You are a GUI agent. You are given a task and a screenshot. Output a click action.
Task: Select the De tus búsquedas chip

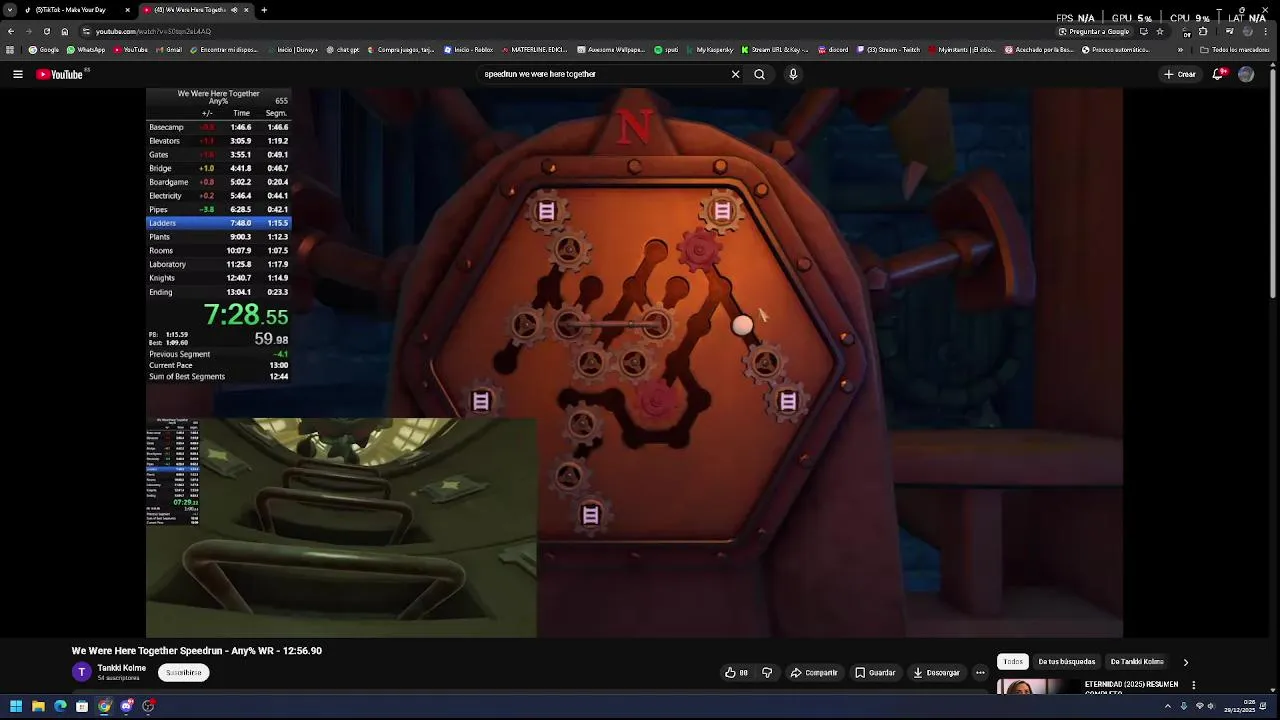point(1066,662)
